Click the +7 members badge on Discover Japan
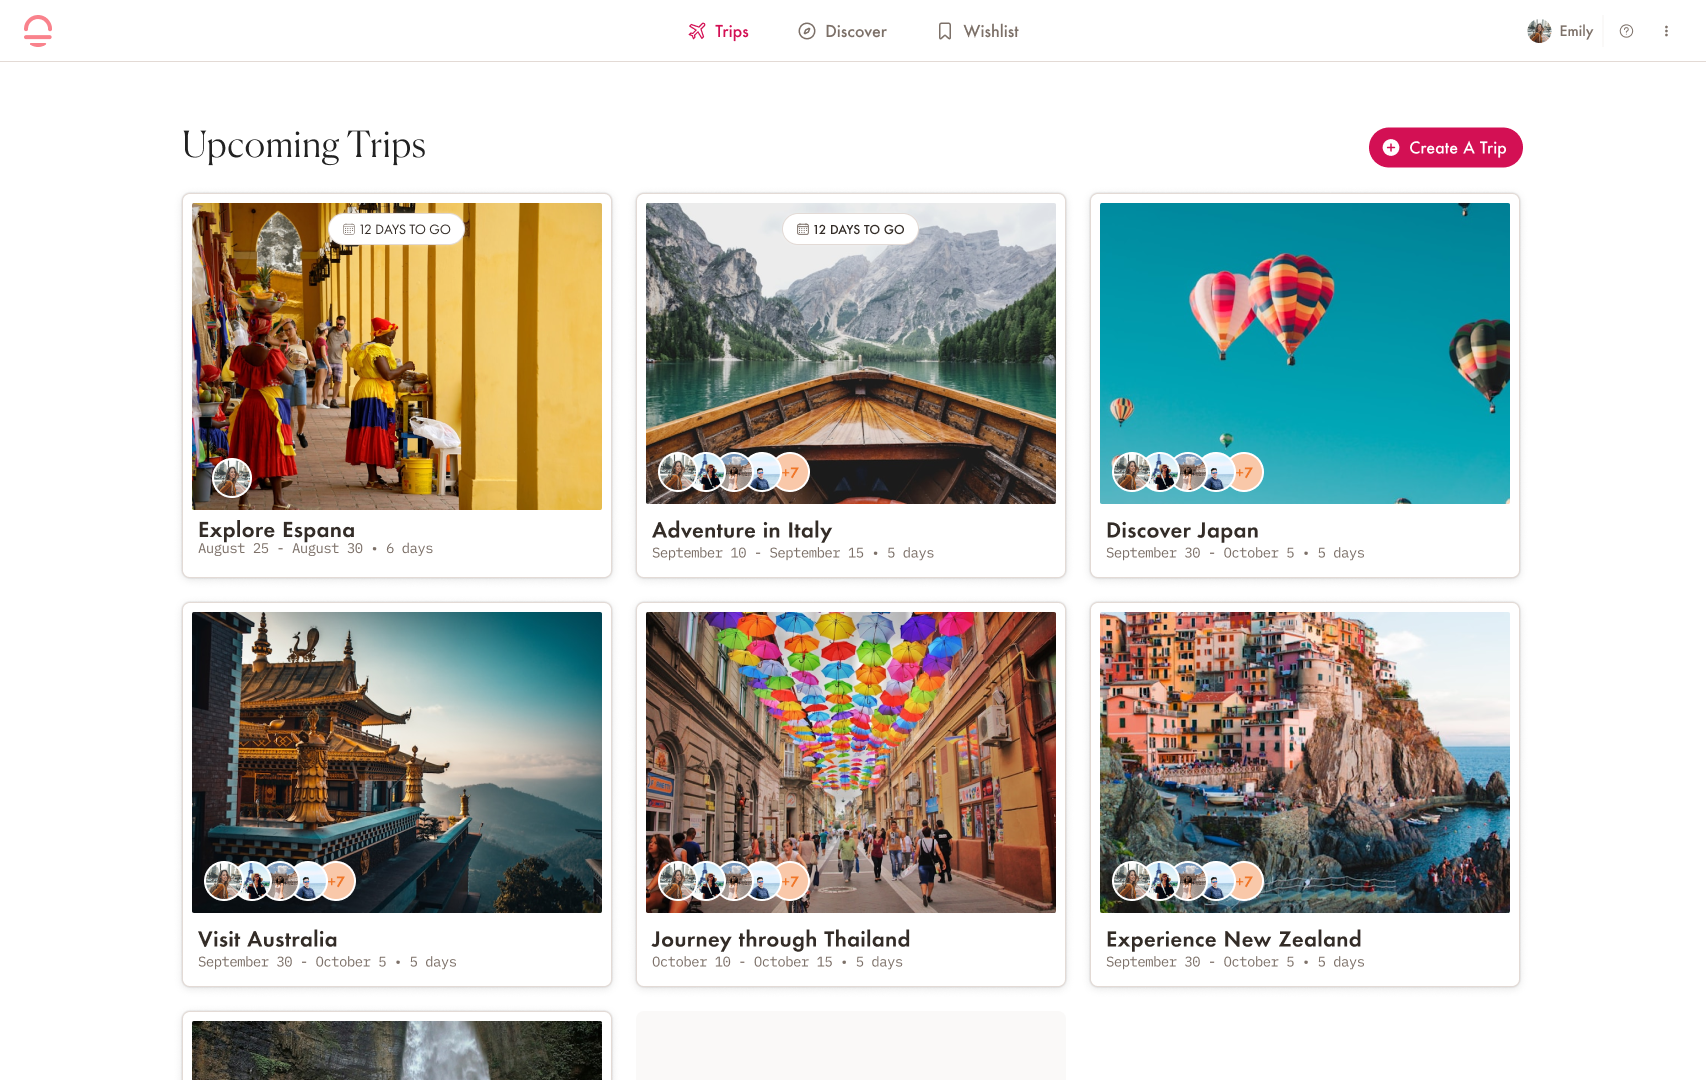The width and height of the screenshot is (1706, 1080). pyautogui.click(x=1244, y=472)
